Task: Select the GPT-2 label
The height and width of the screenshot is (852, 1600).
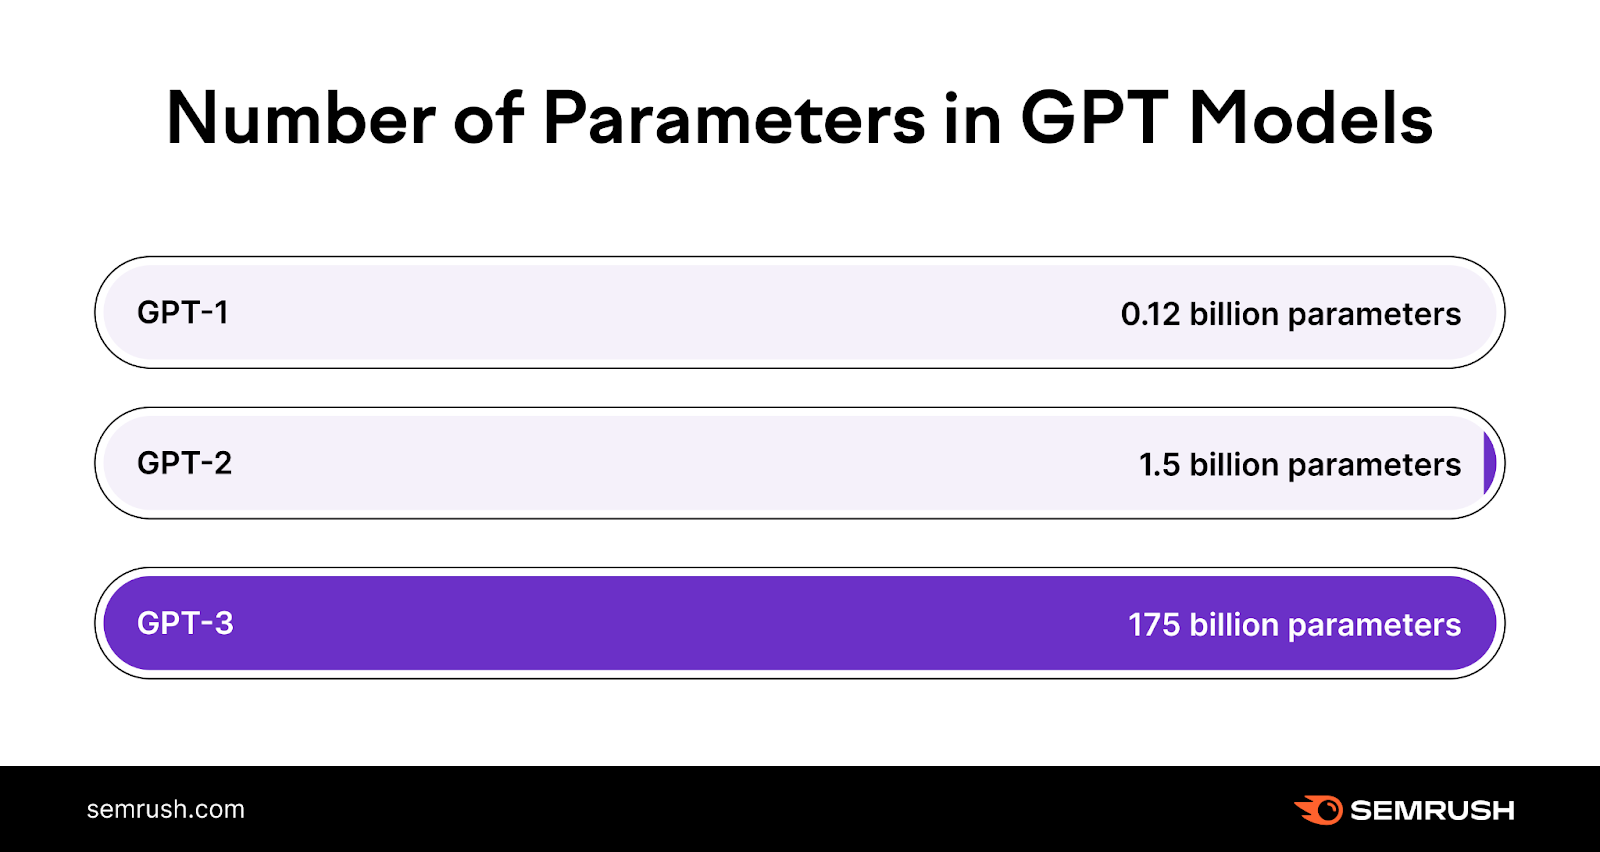Action: pyautogui.click(x=185, y=463)
